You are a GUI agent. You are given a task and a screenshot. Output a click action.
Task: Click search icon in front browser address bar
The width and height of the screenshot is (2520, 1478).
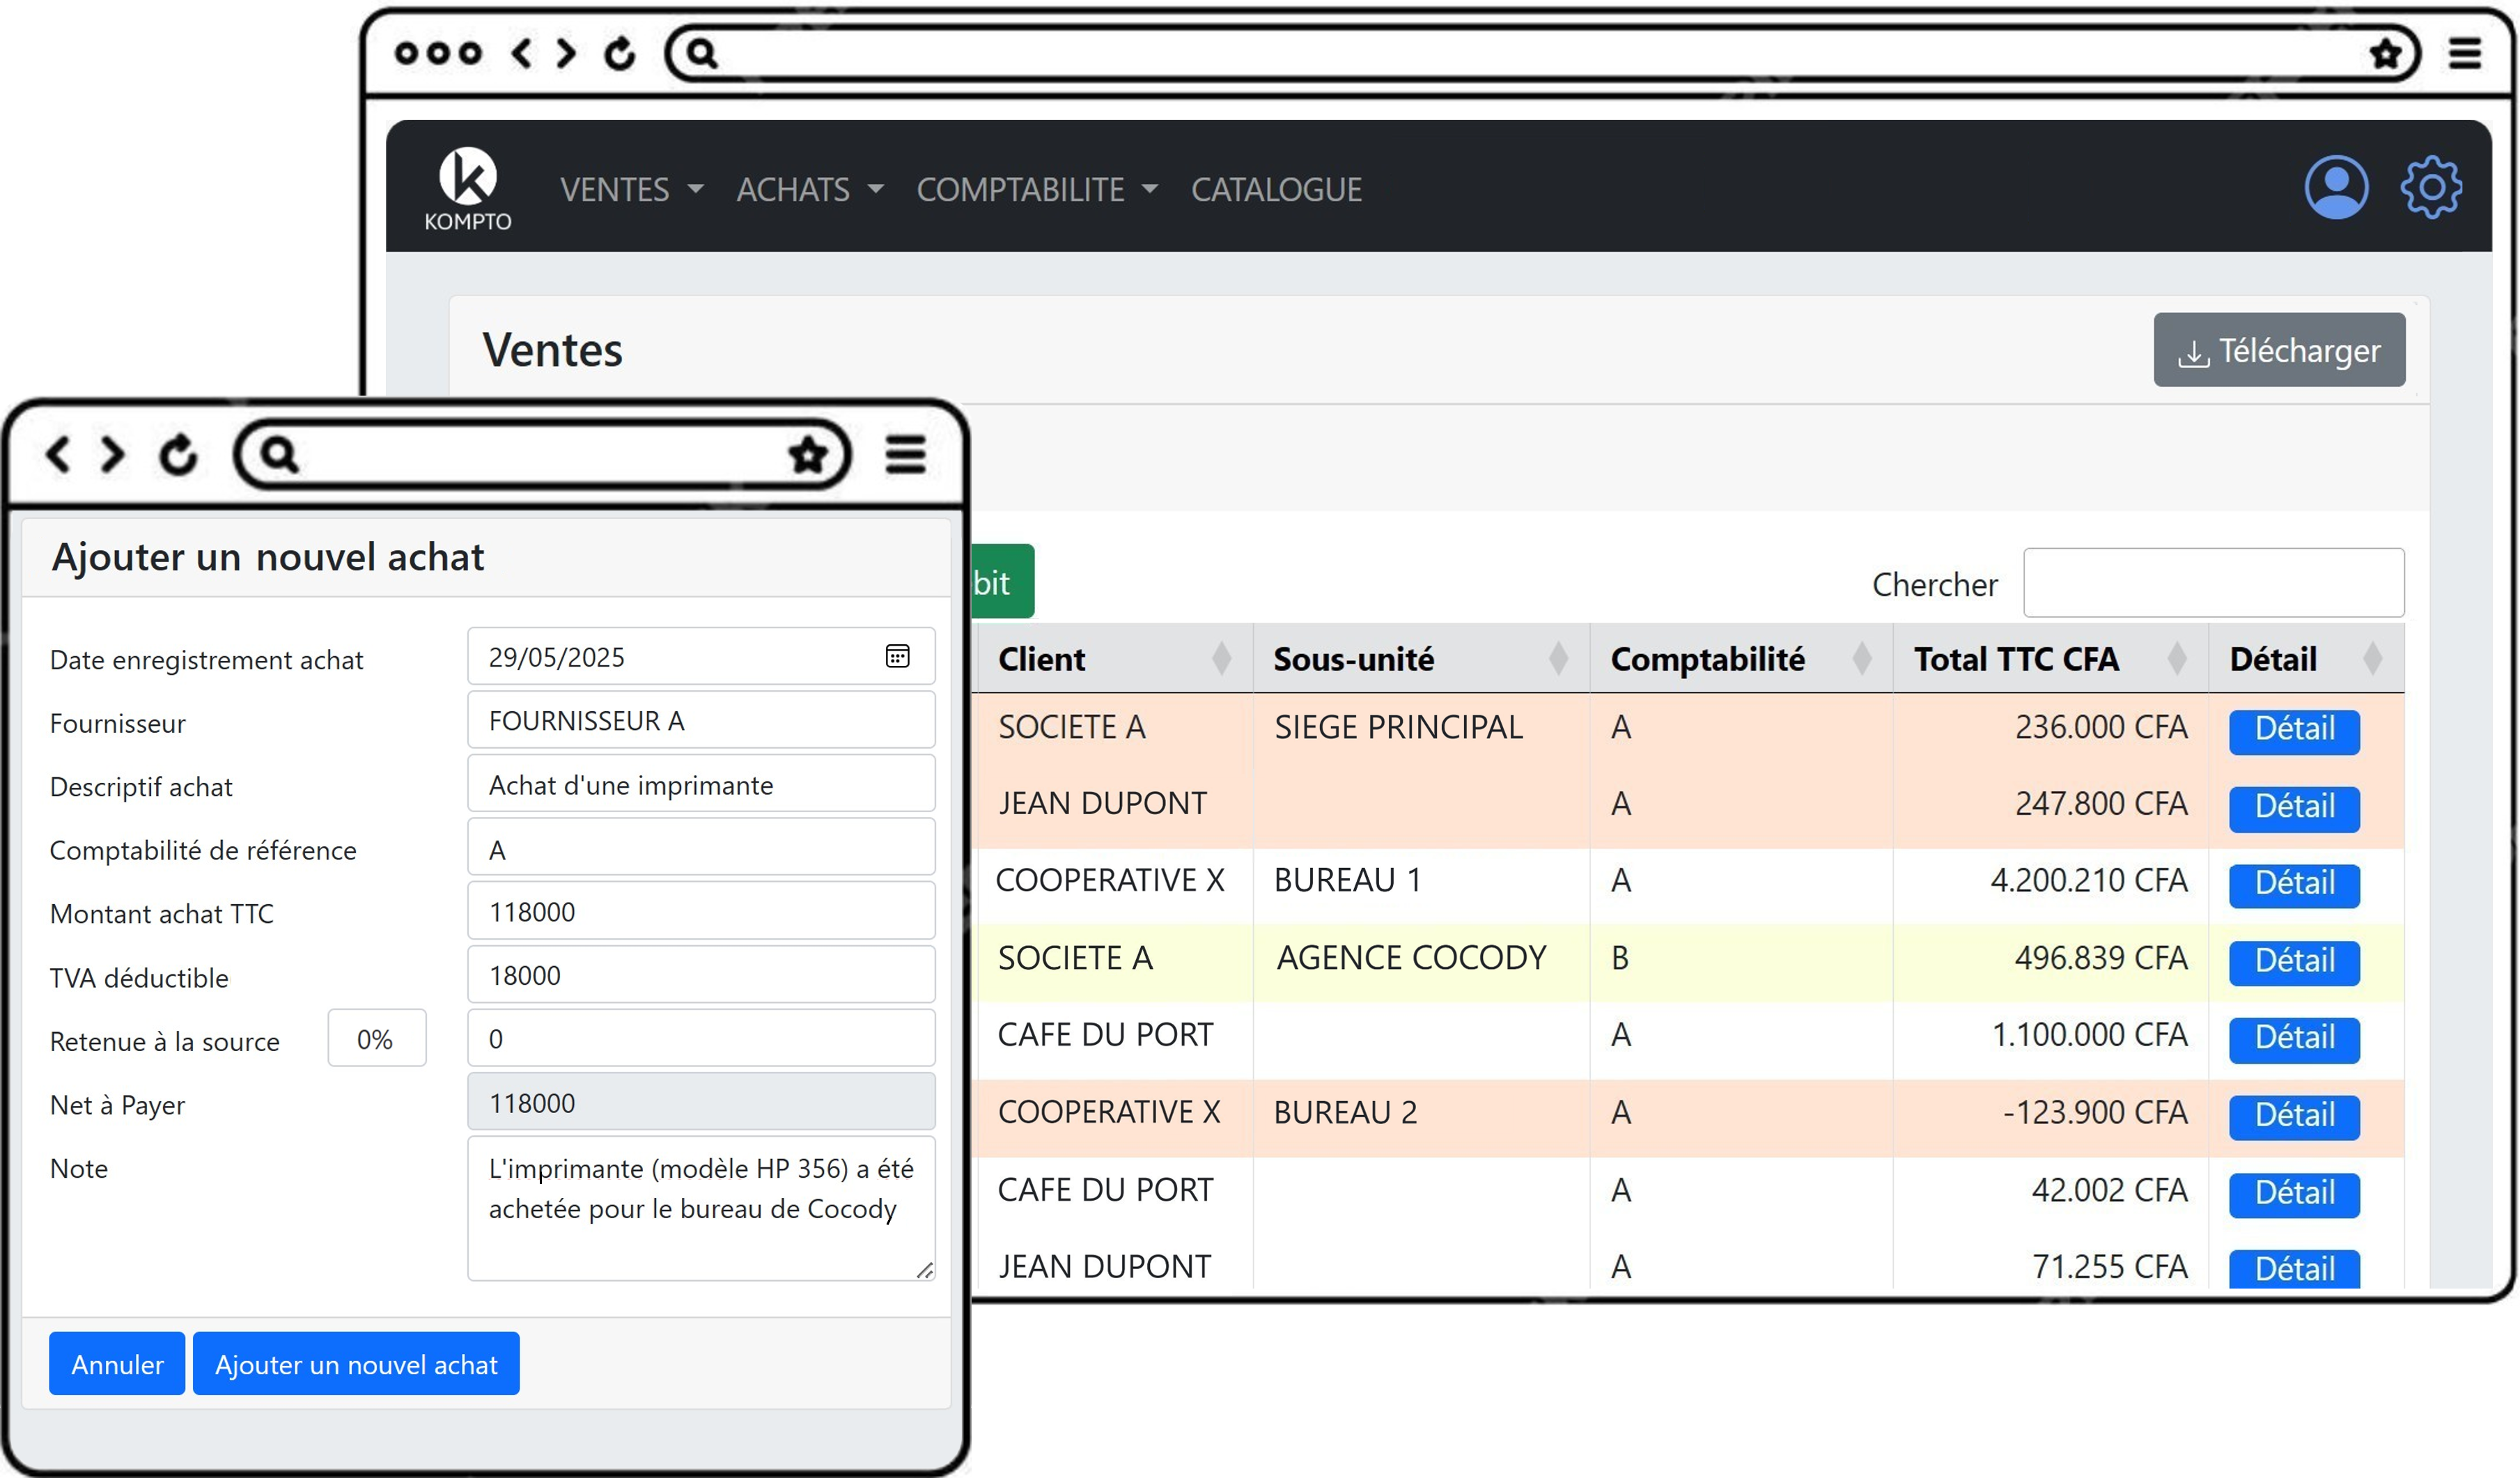click(279, 455)
